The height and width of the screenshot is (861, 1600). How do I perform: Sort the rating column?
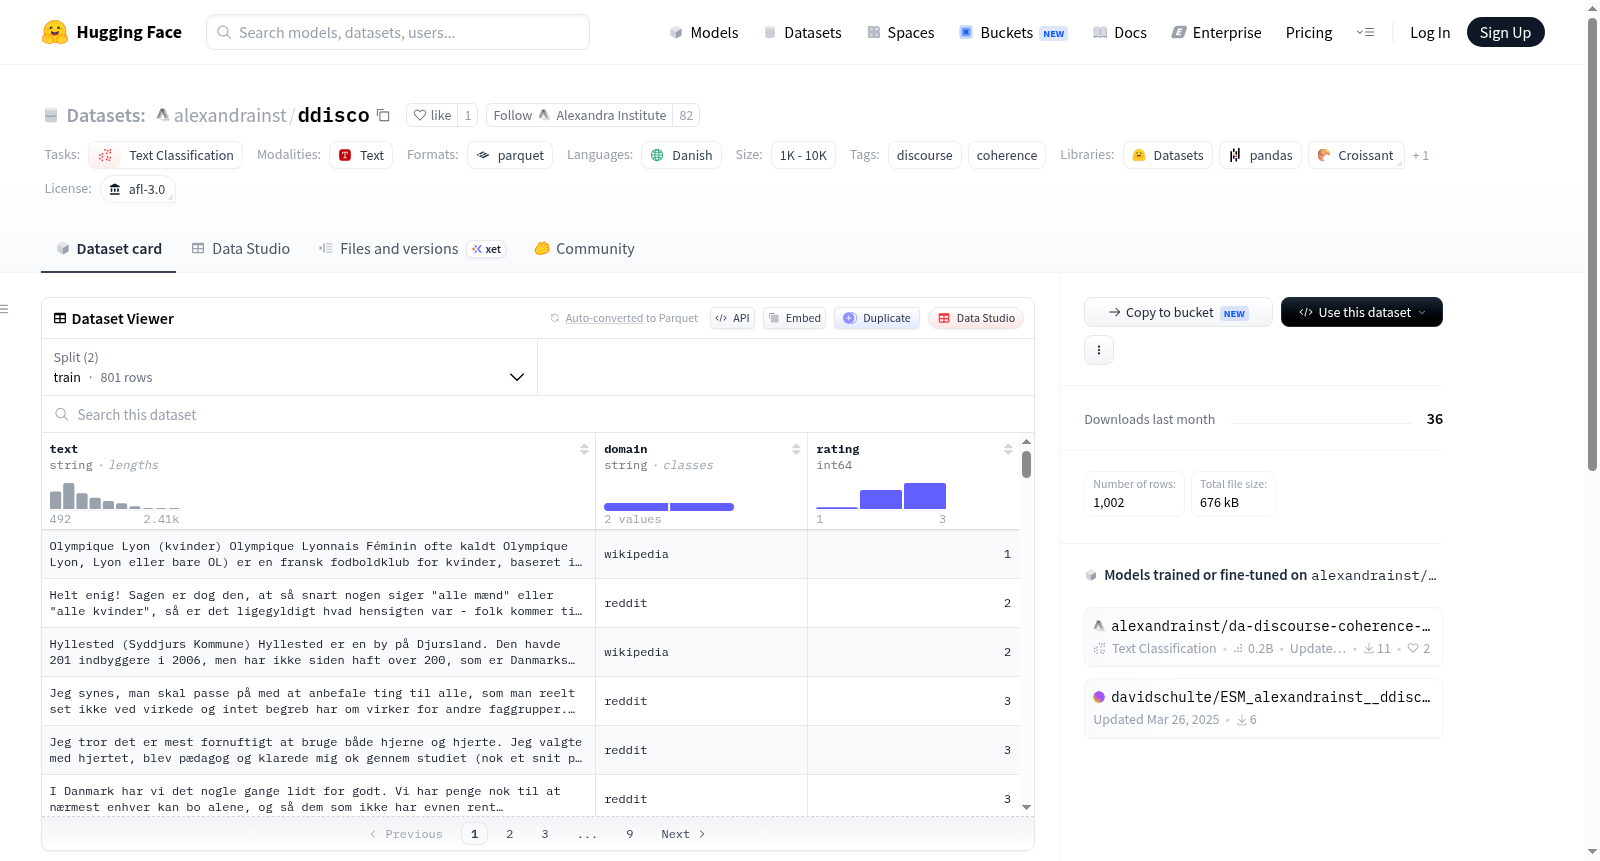coord(1008,449)
